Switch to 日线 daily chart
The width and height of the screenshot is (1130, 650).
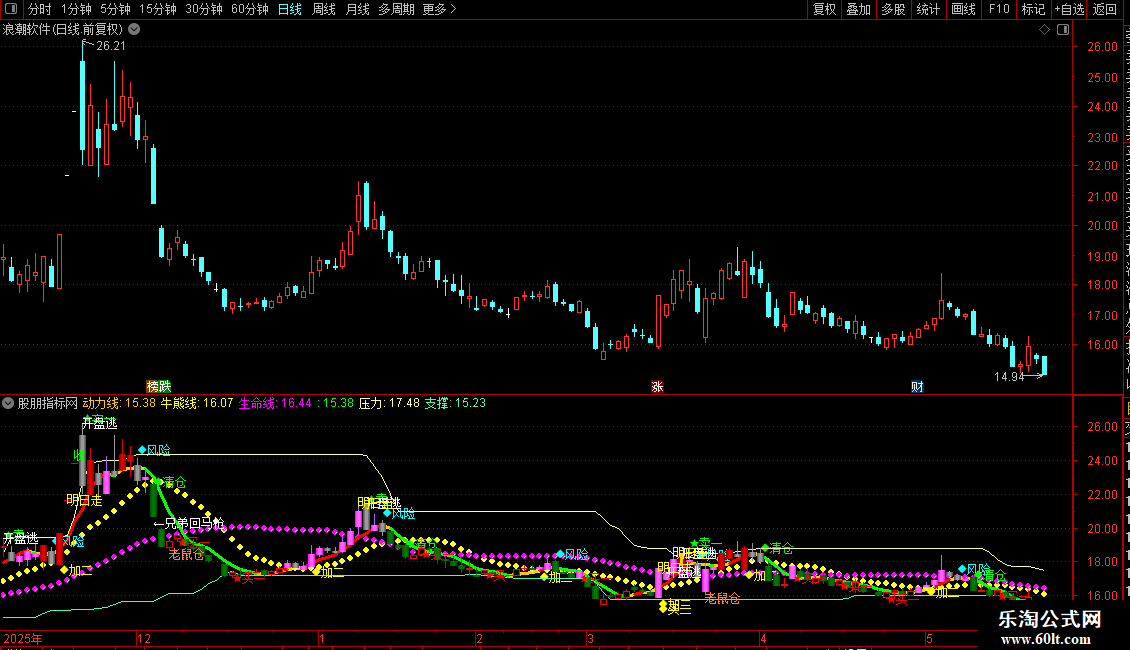[290, 9]
